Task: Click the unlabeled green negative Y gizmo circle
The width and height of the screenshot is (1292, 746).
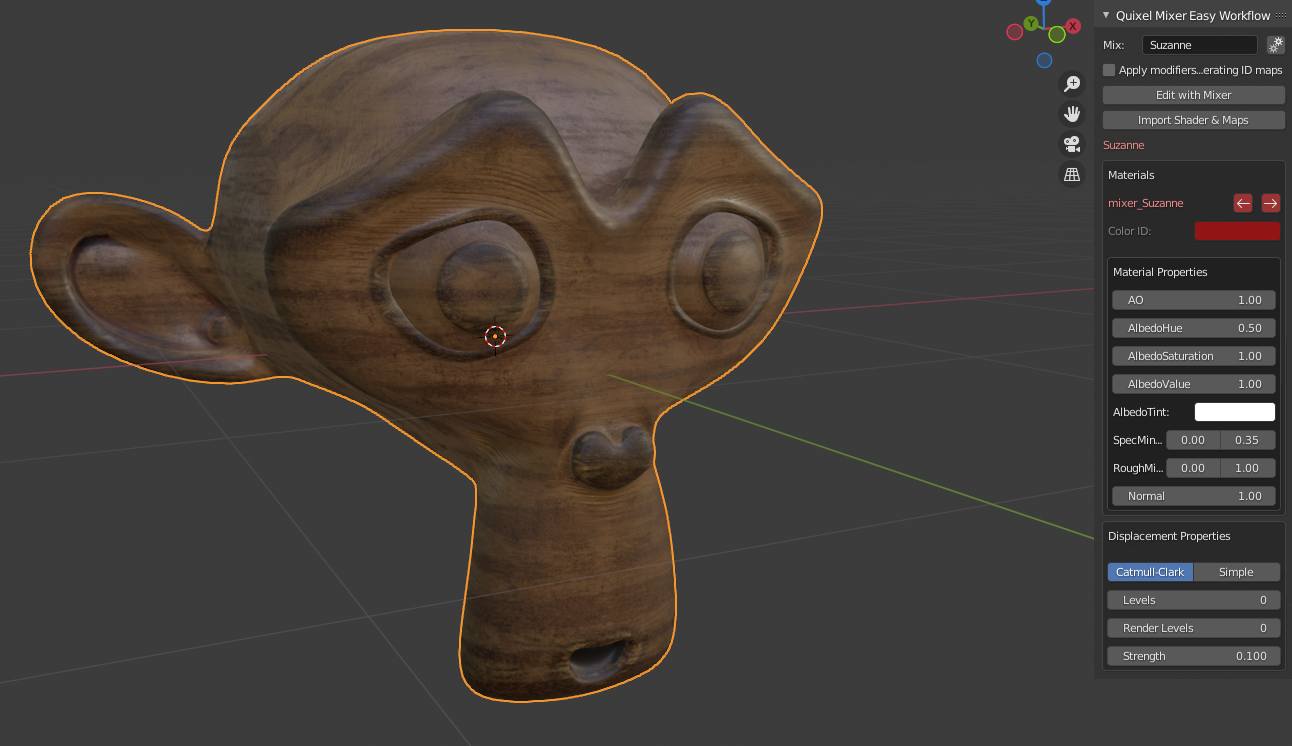Action: pyautogui.click(x=1057, y=35)
